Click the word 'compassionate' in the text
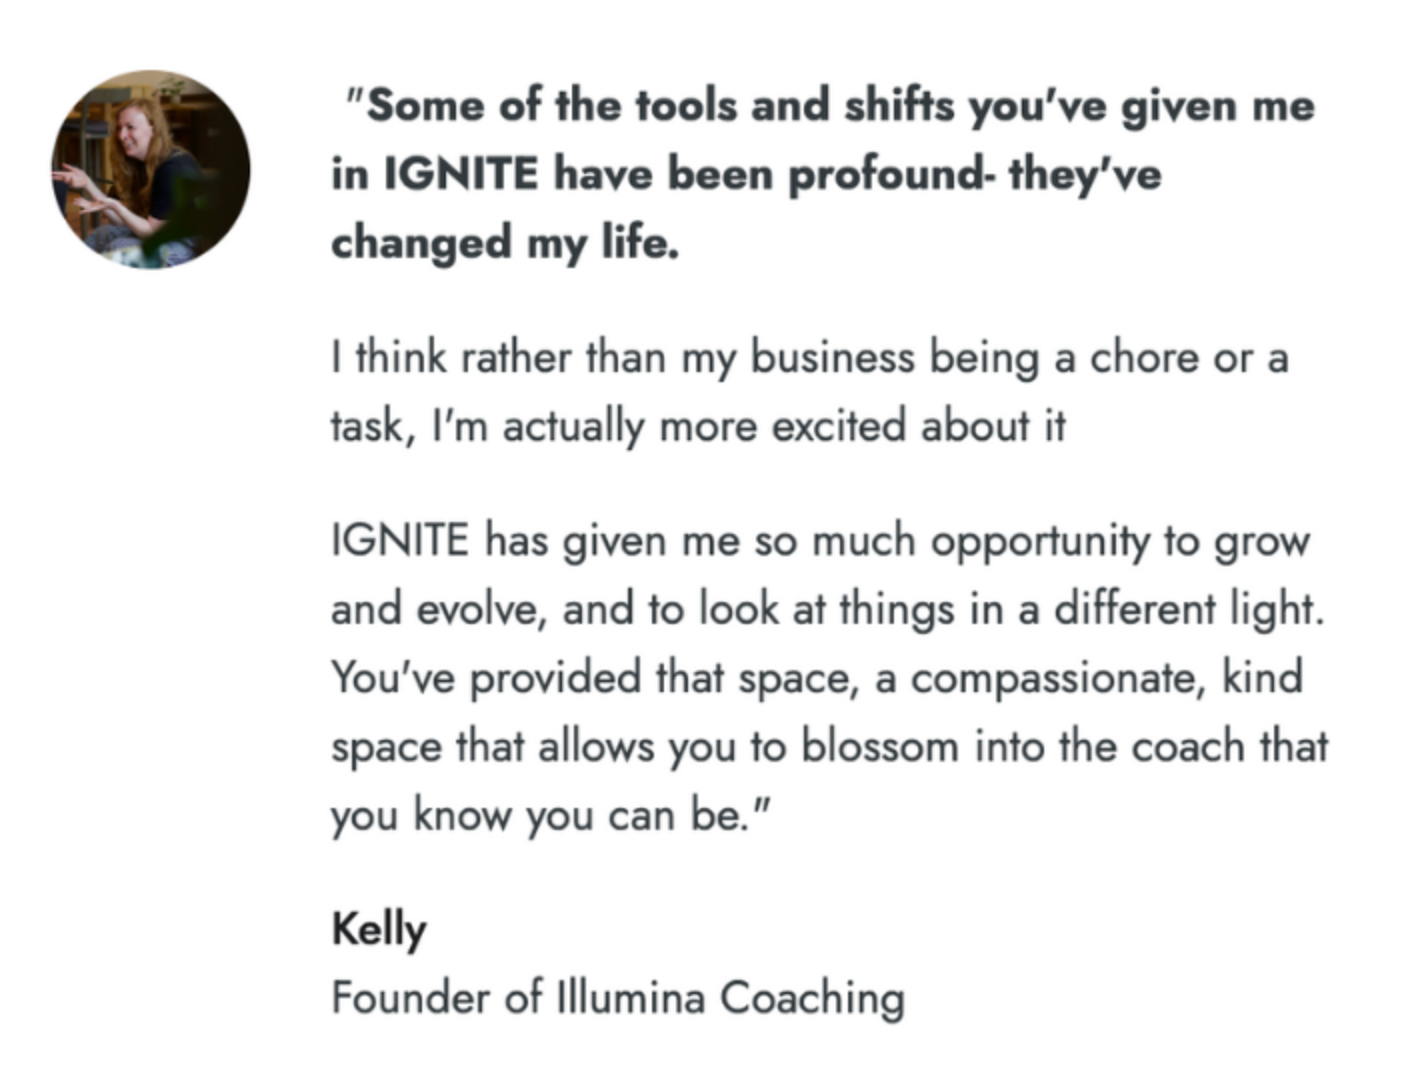Image resolution: width=1410 pixels, height=1074 pixels. pos(1053,679)
